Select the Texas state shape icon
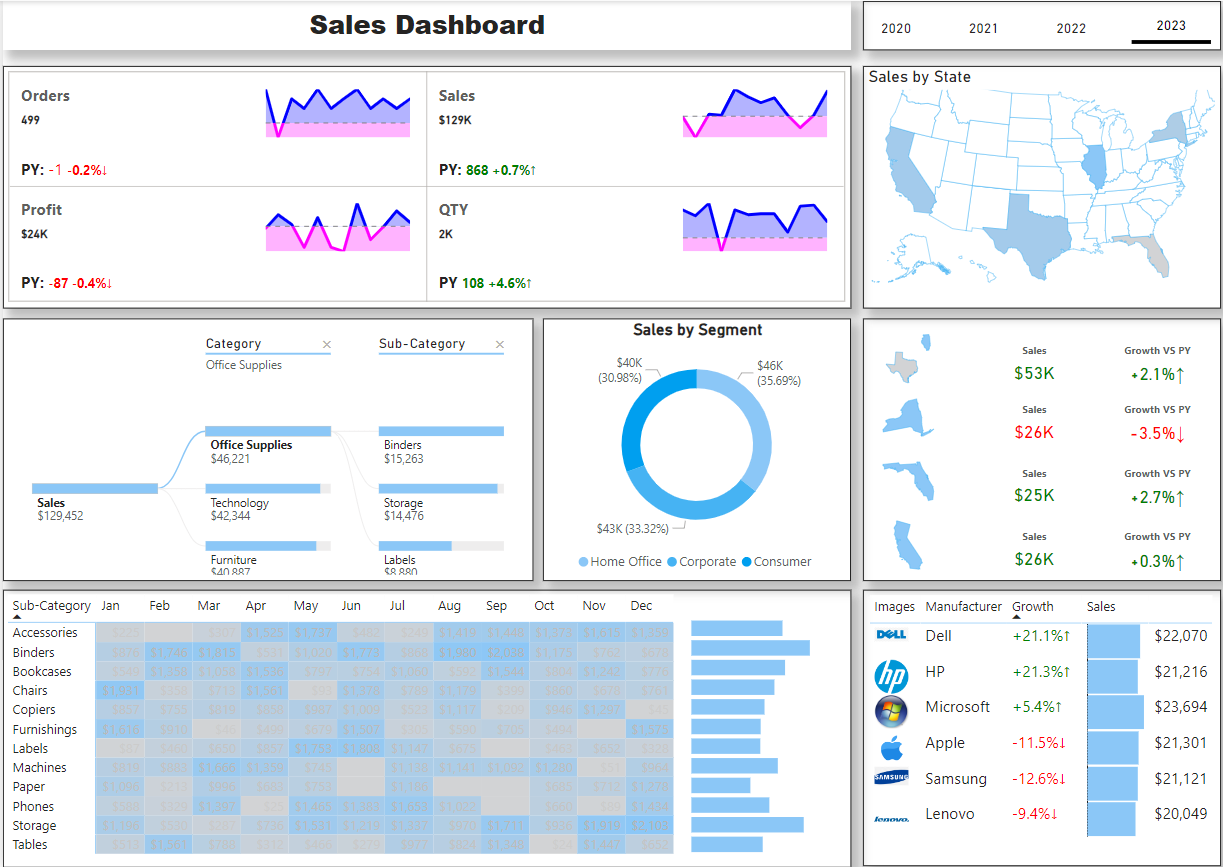The height and width of the screenshot is (867, 1223). [902, 366]
